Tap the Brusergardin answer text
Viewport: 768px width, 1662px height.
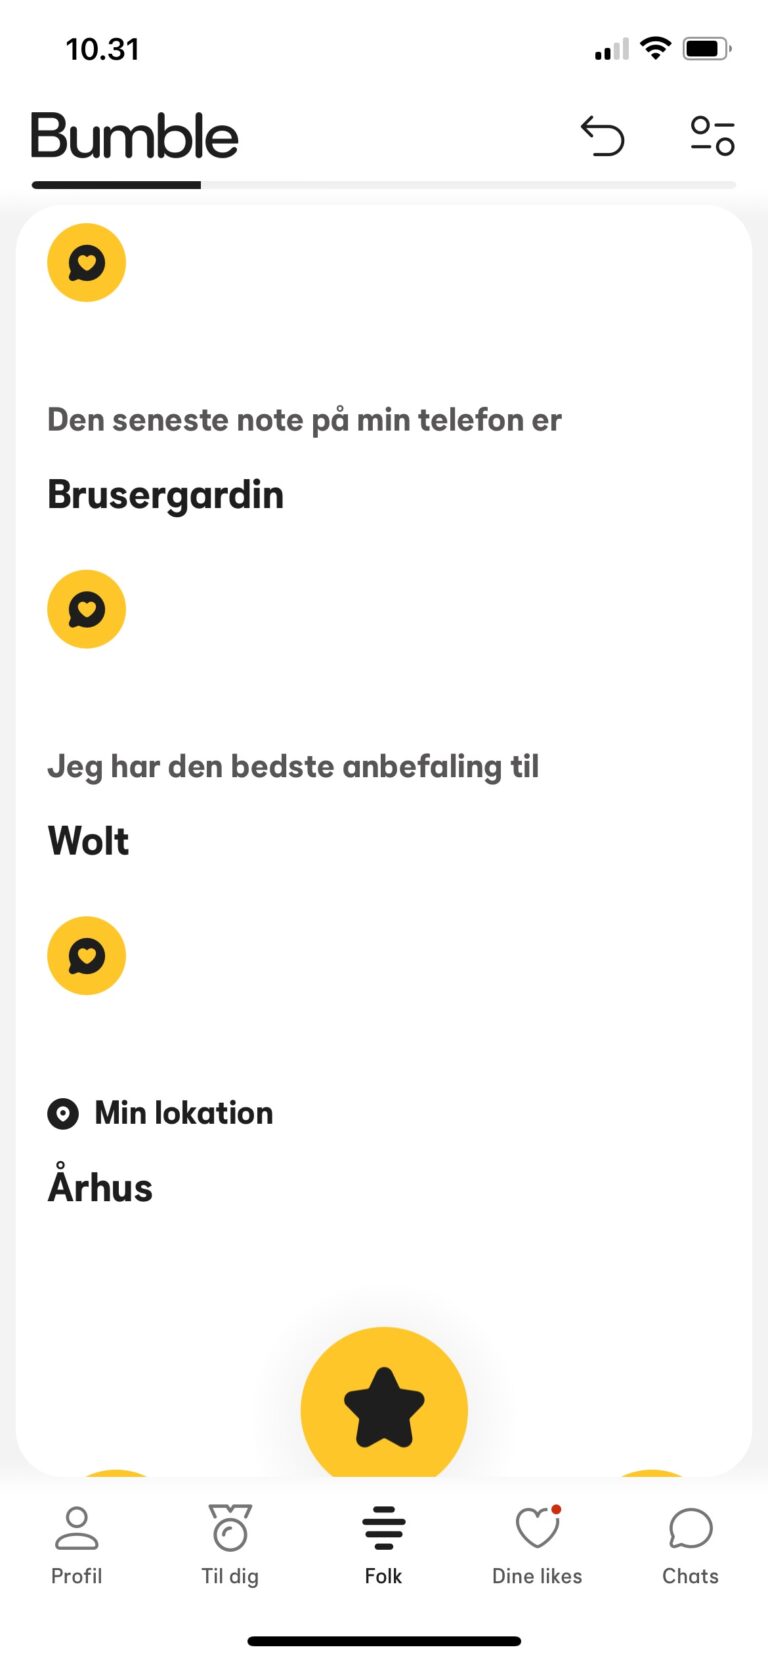click(x=166, y=495)
